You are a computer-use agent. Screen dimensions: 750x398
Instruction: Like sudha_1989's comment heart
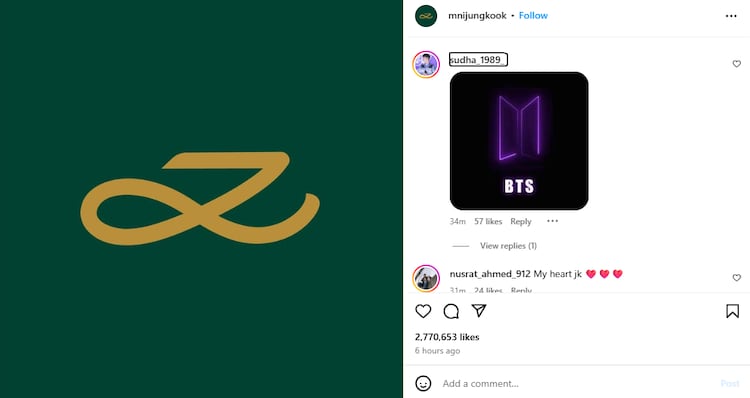point(737,64)
